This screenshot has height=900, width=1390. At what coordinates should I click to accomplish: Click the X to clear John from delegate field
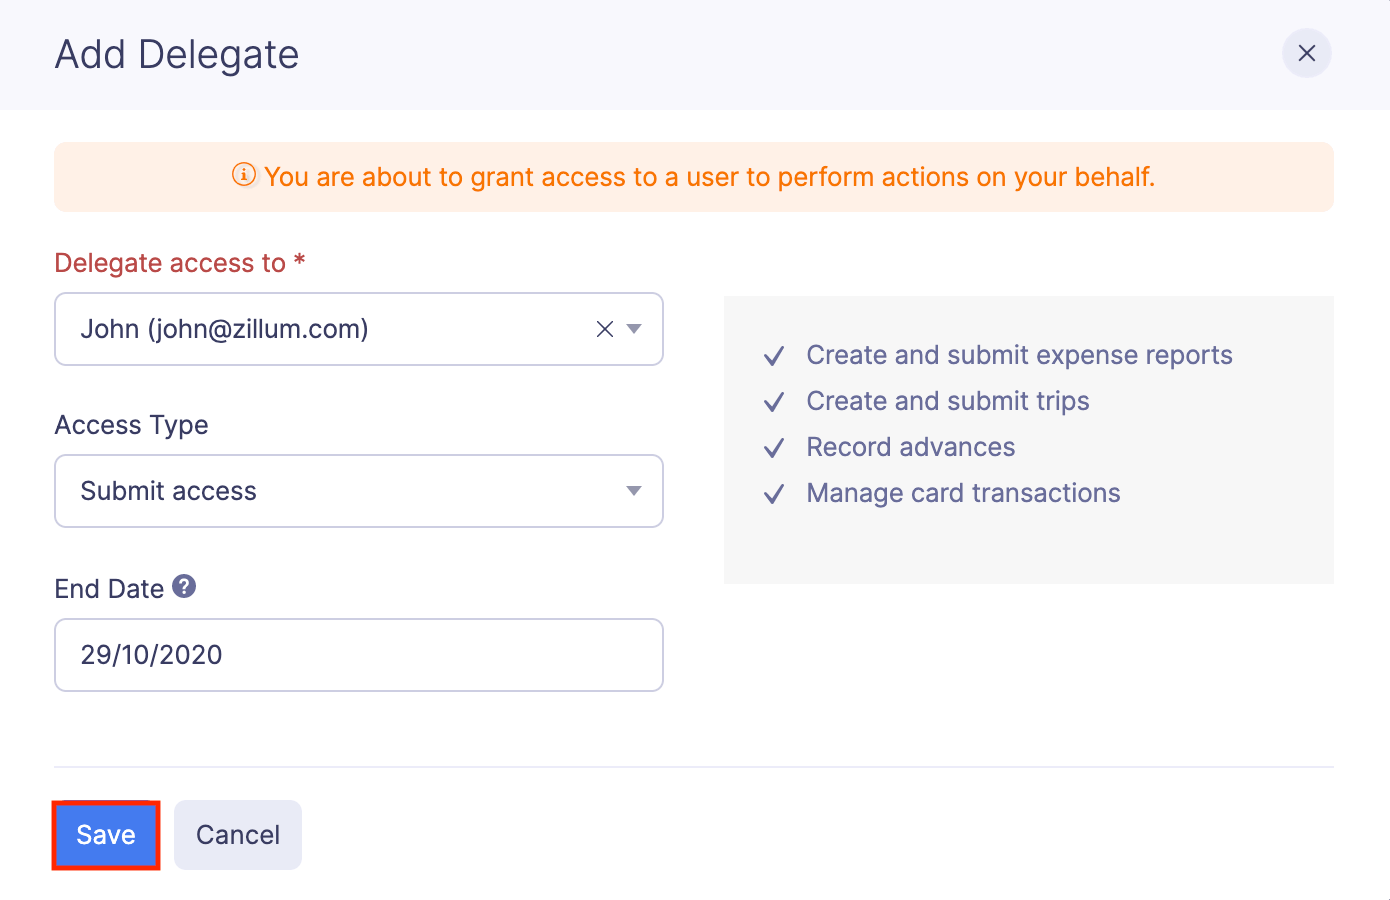pos(603,328)
